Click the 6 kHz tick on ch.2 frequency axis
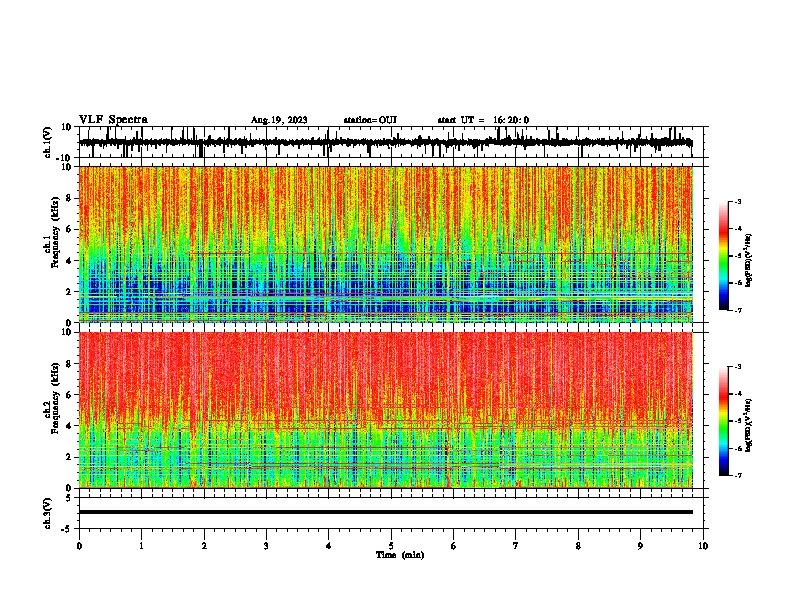792x612 pixels. pyautogui.click(x=70, y=395)
